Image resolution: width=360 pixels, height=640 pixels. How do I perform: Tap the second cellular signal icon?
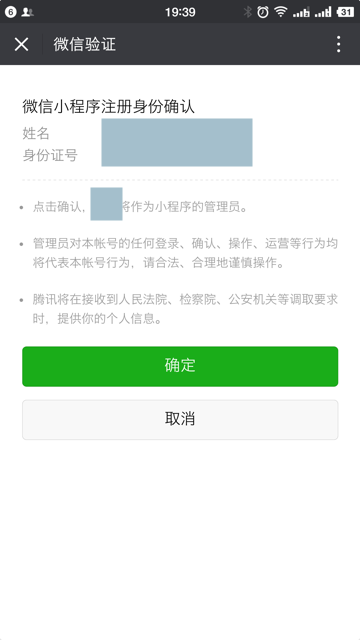(x=323, y=13)
